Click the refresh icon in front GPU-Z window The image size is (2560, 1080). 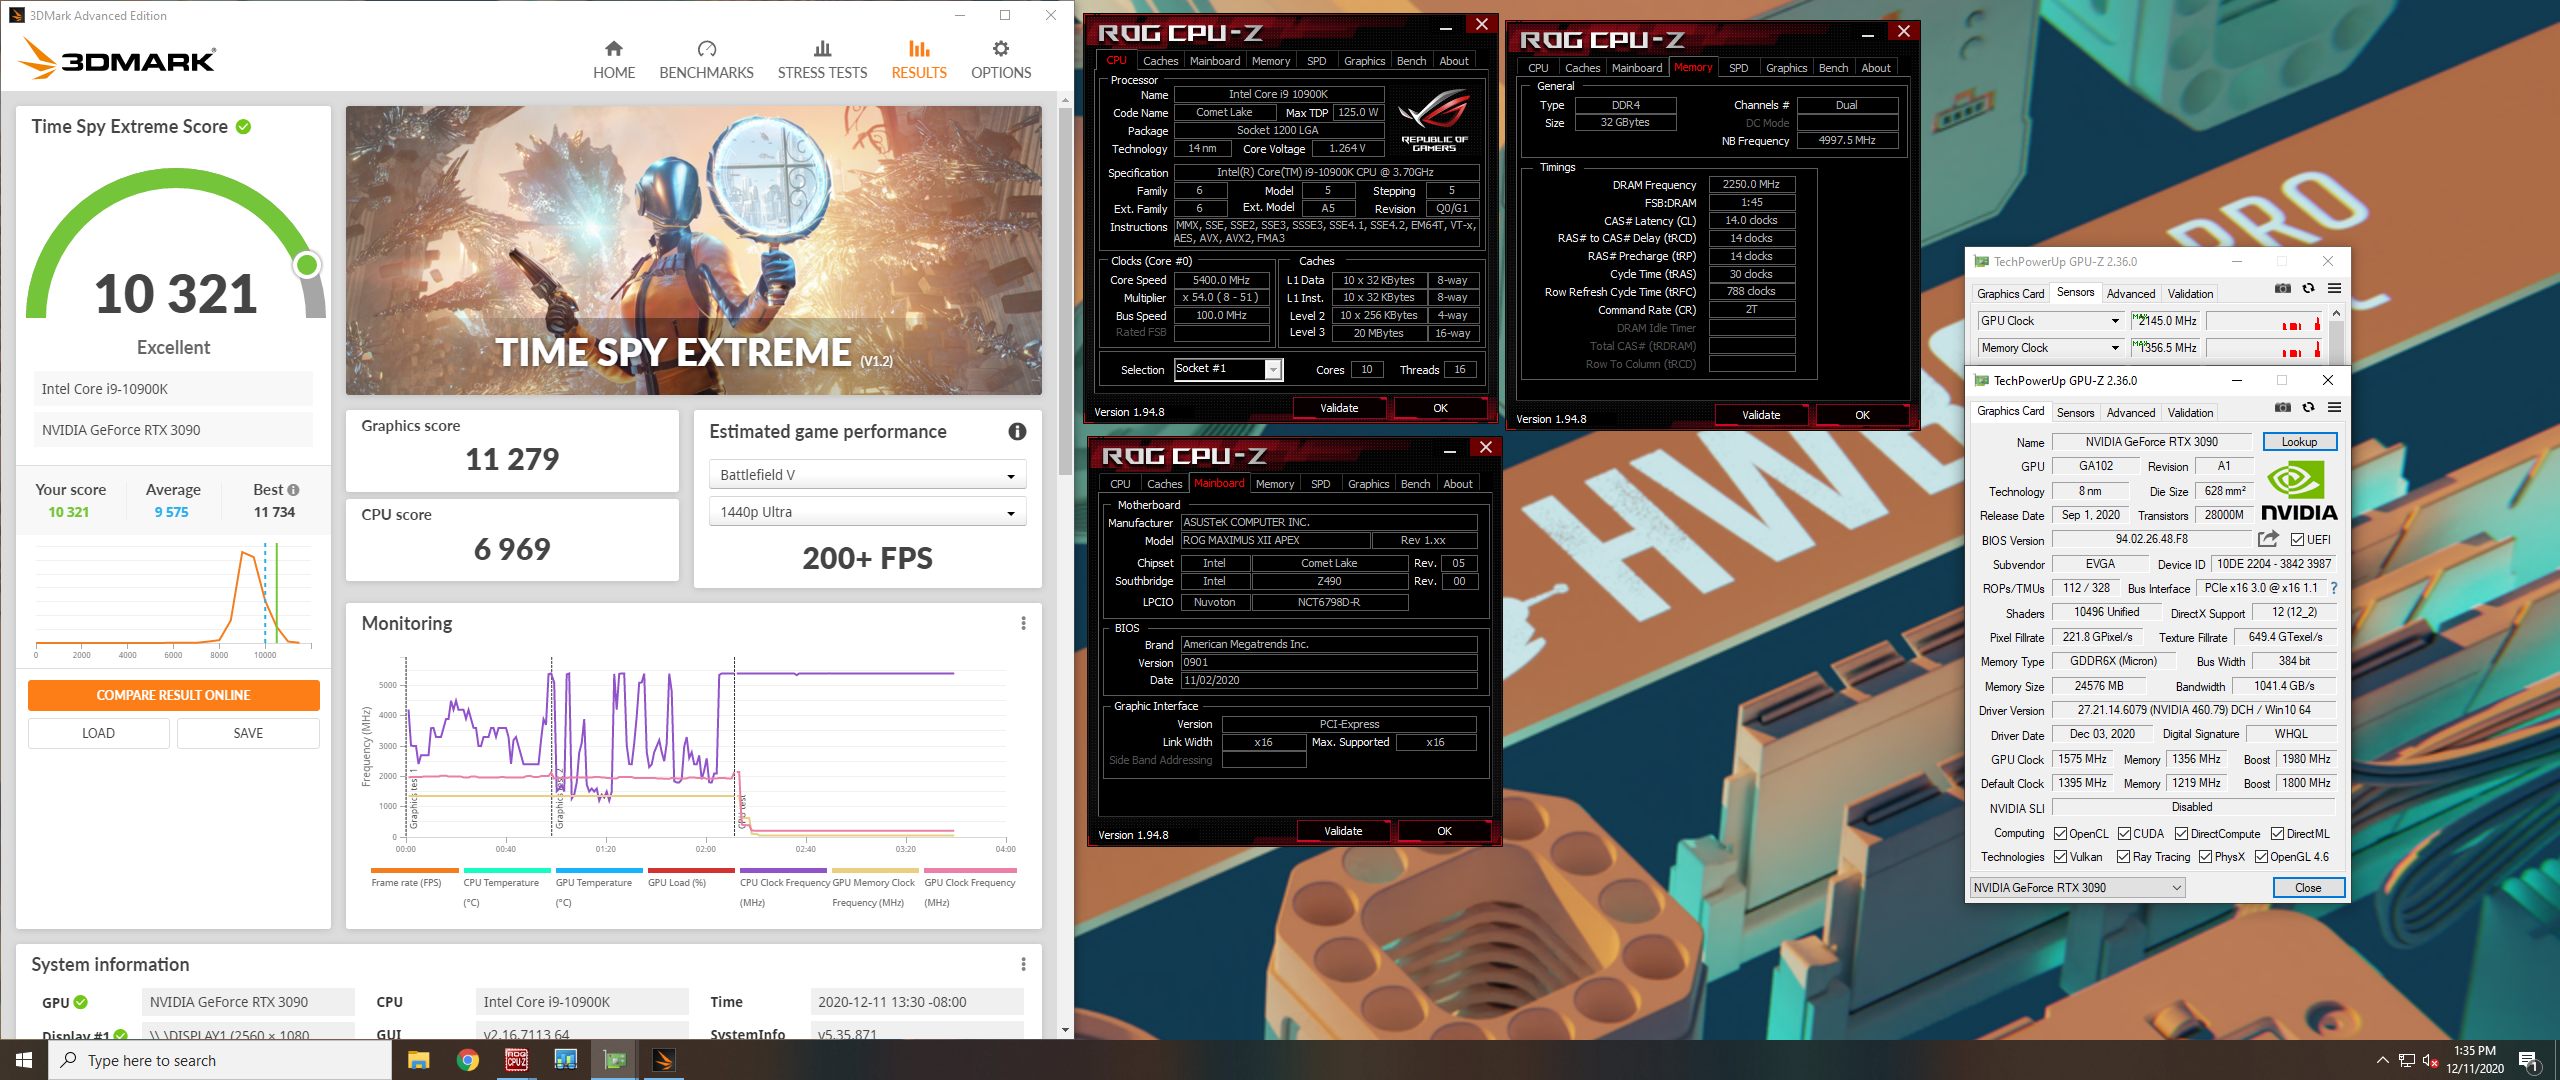tap(2309, 407)
